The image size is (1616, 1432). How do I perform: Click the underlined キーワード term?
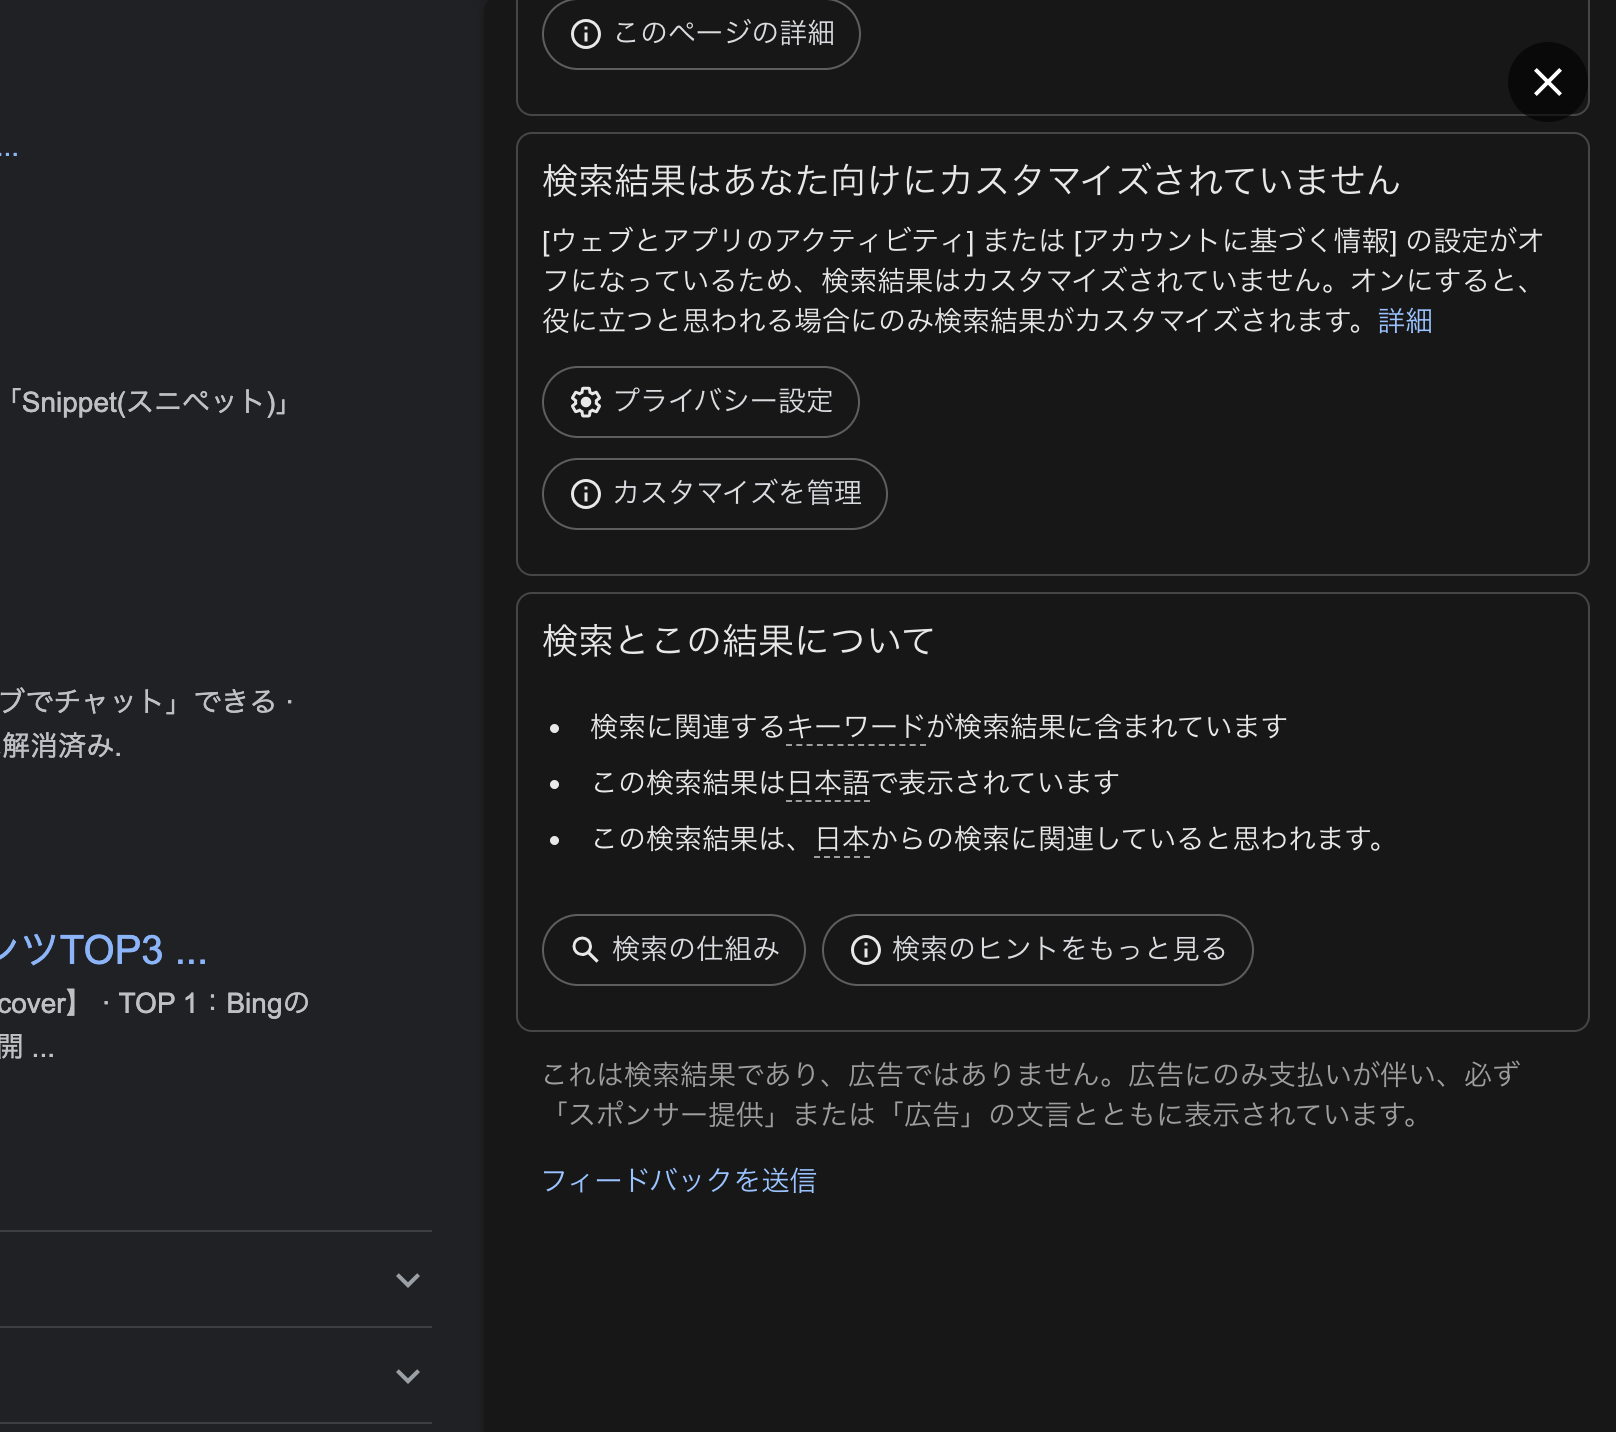(856, 727)
